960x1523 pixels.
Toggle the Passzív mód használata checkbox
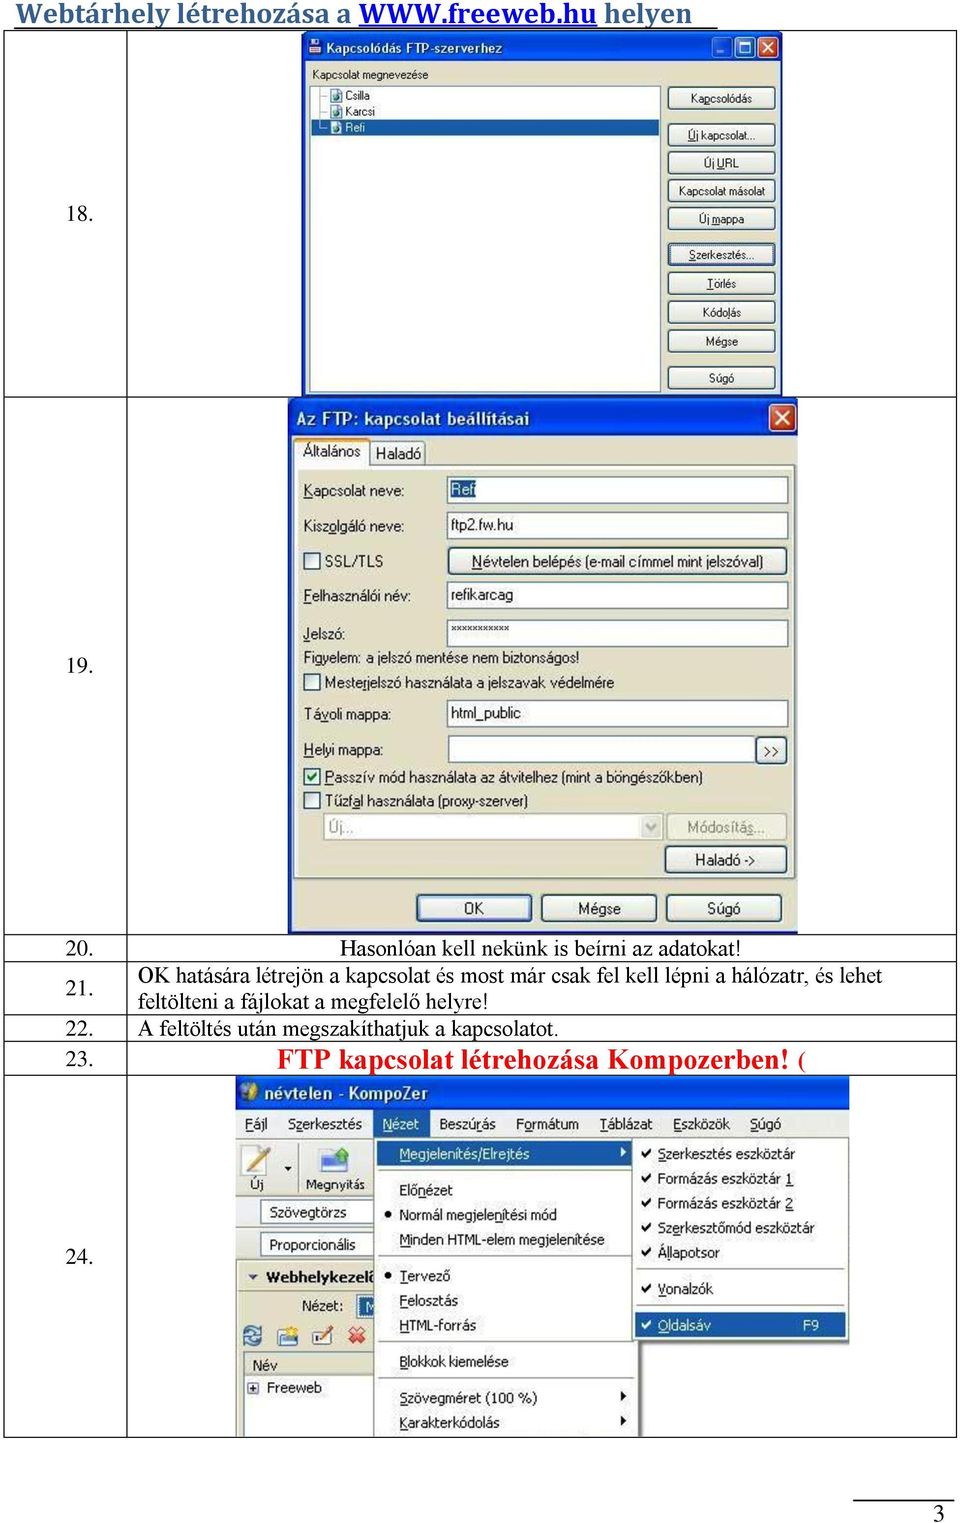point(312,777)
